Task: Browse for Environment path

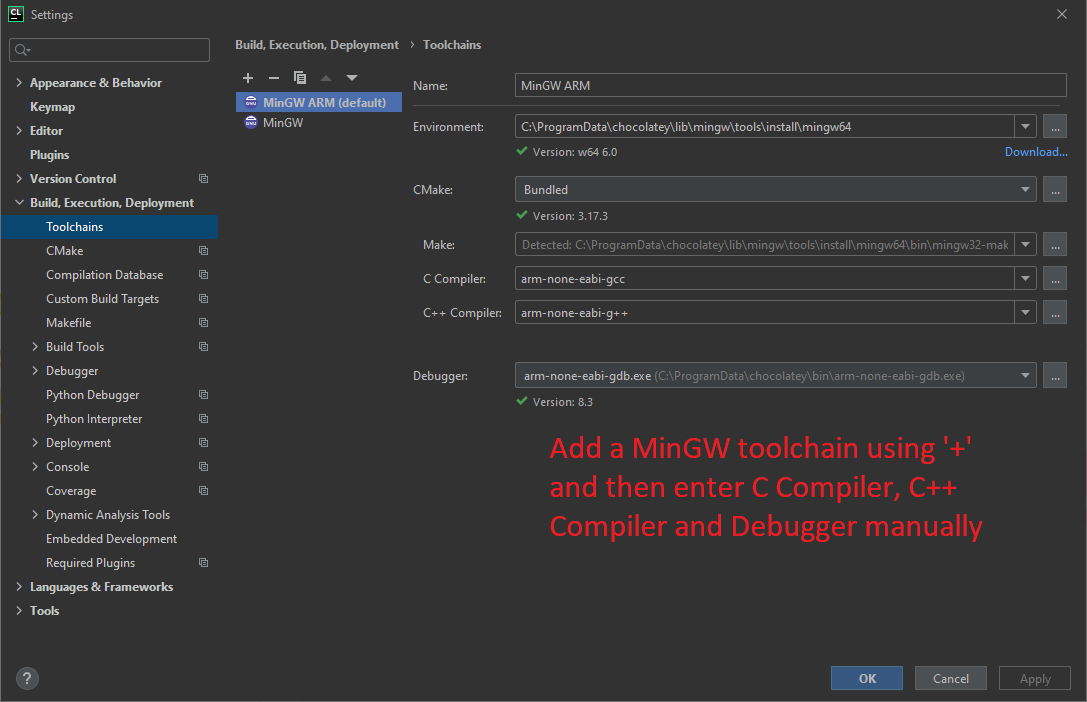Action: pyautogui.click(x=1054, y=127)
